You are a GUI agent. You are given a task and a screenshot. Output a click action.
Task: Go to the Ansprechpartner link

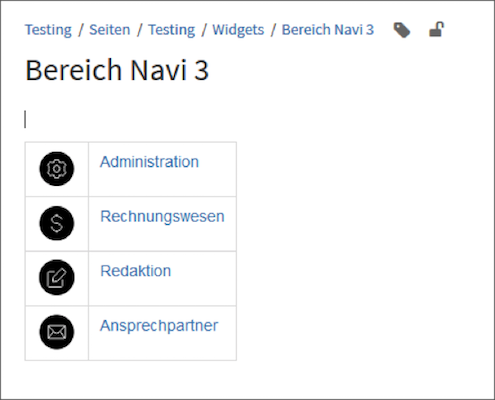[x=159, y=326]
